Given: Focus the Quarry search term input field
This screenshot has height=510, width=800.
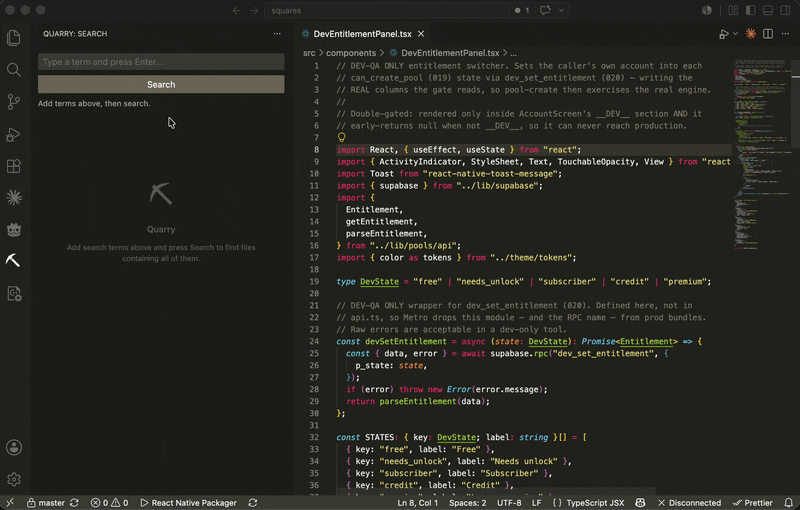Looking at the screenshot, I should tap(161, 62).
